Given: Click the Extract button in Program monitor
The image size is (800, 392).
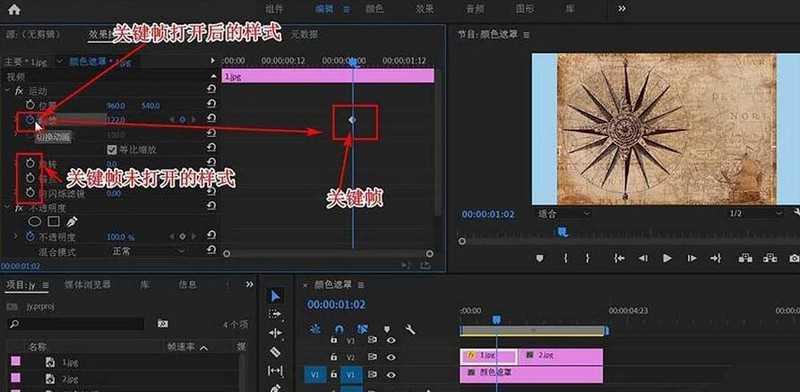Looking at the screenshot, I should pyautogui.click(x=770, y=258).
